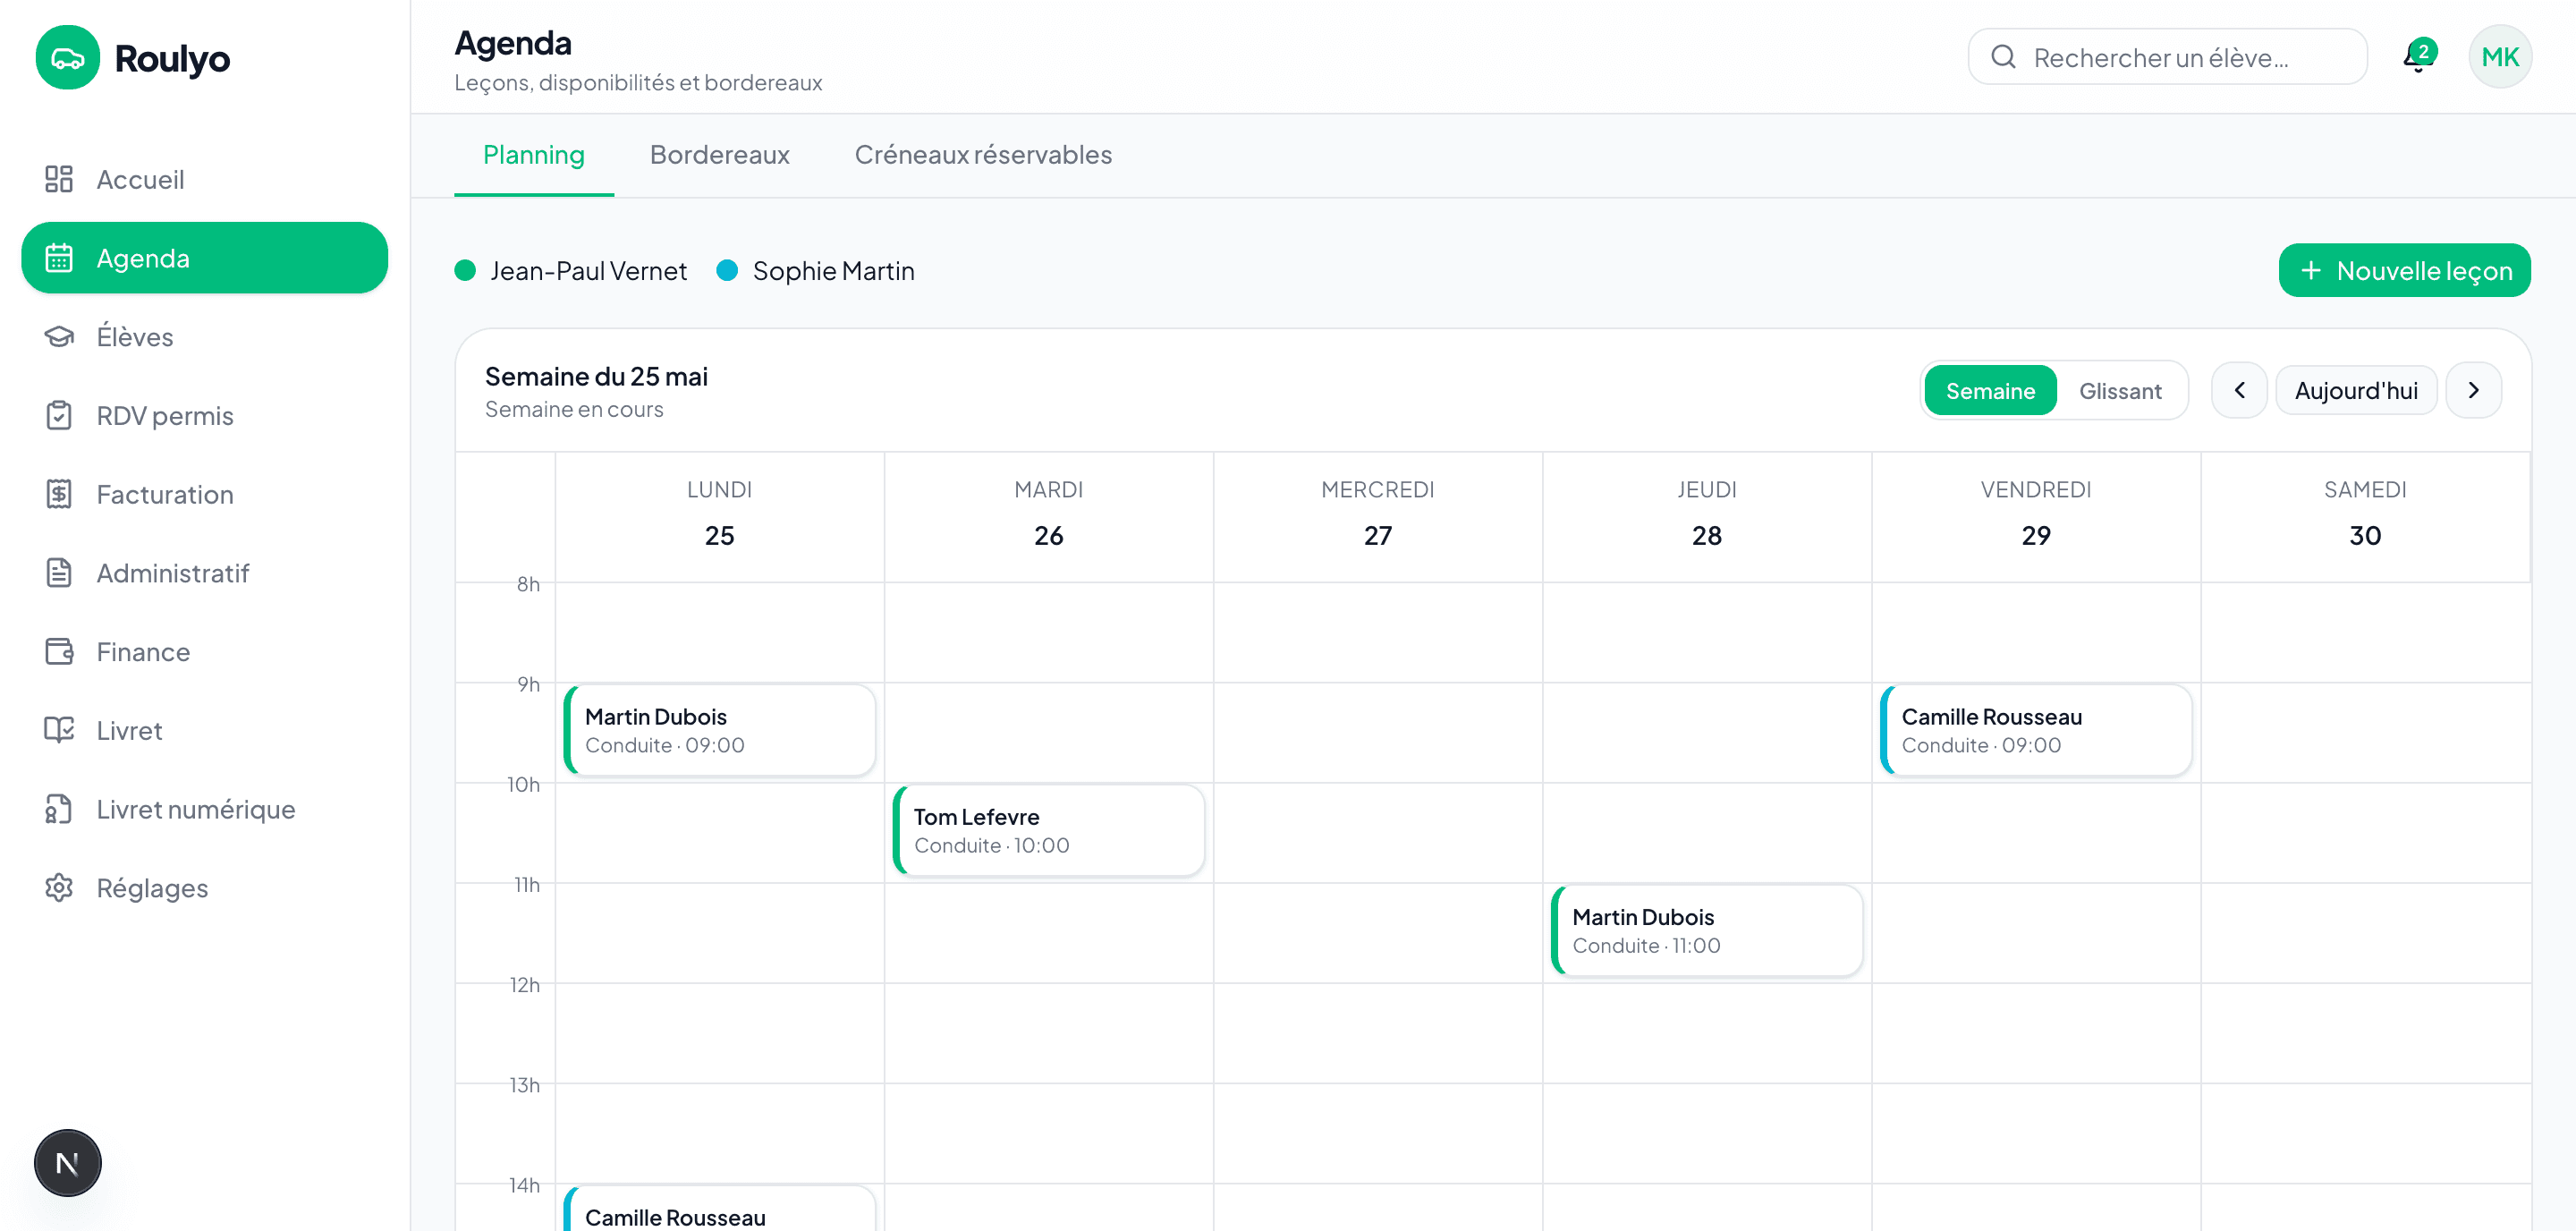Click the 8h time label
The width and height of the screenshot is (2576, 1231).
click(x=528, y=584)
